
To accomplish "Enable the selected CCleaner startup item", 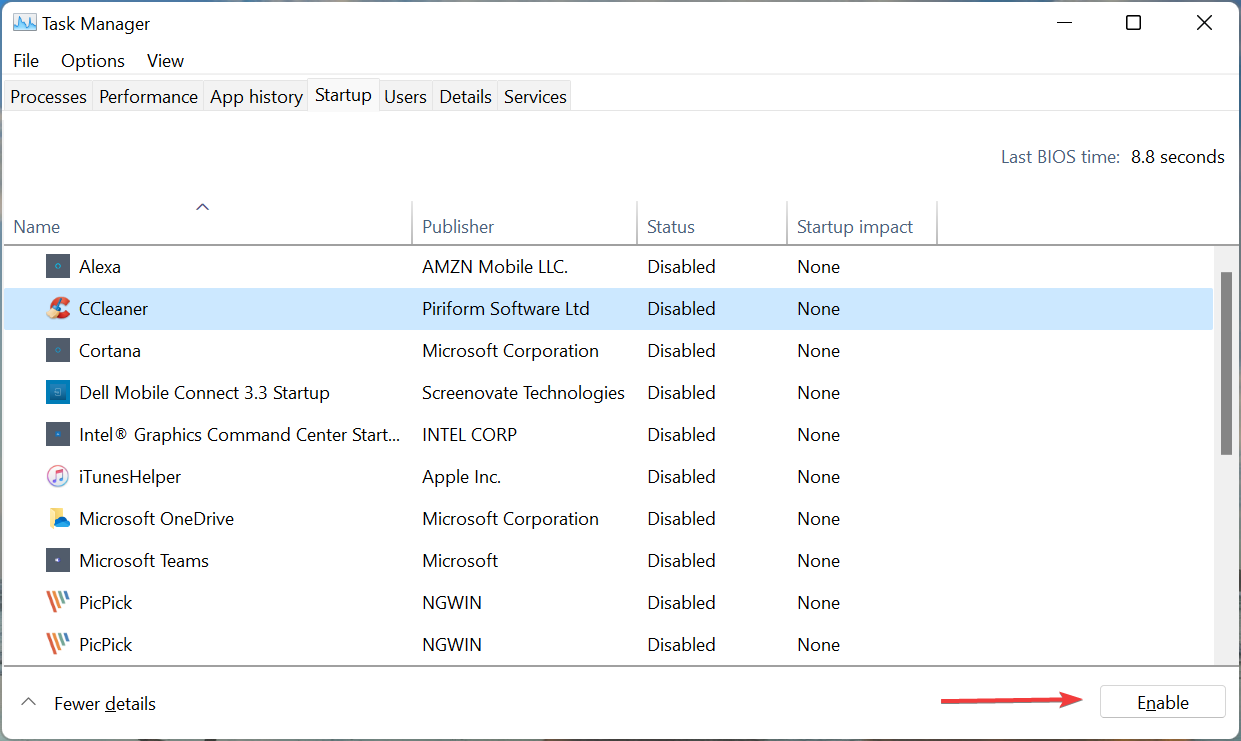I will 1162,702.
